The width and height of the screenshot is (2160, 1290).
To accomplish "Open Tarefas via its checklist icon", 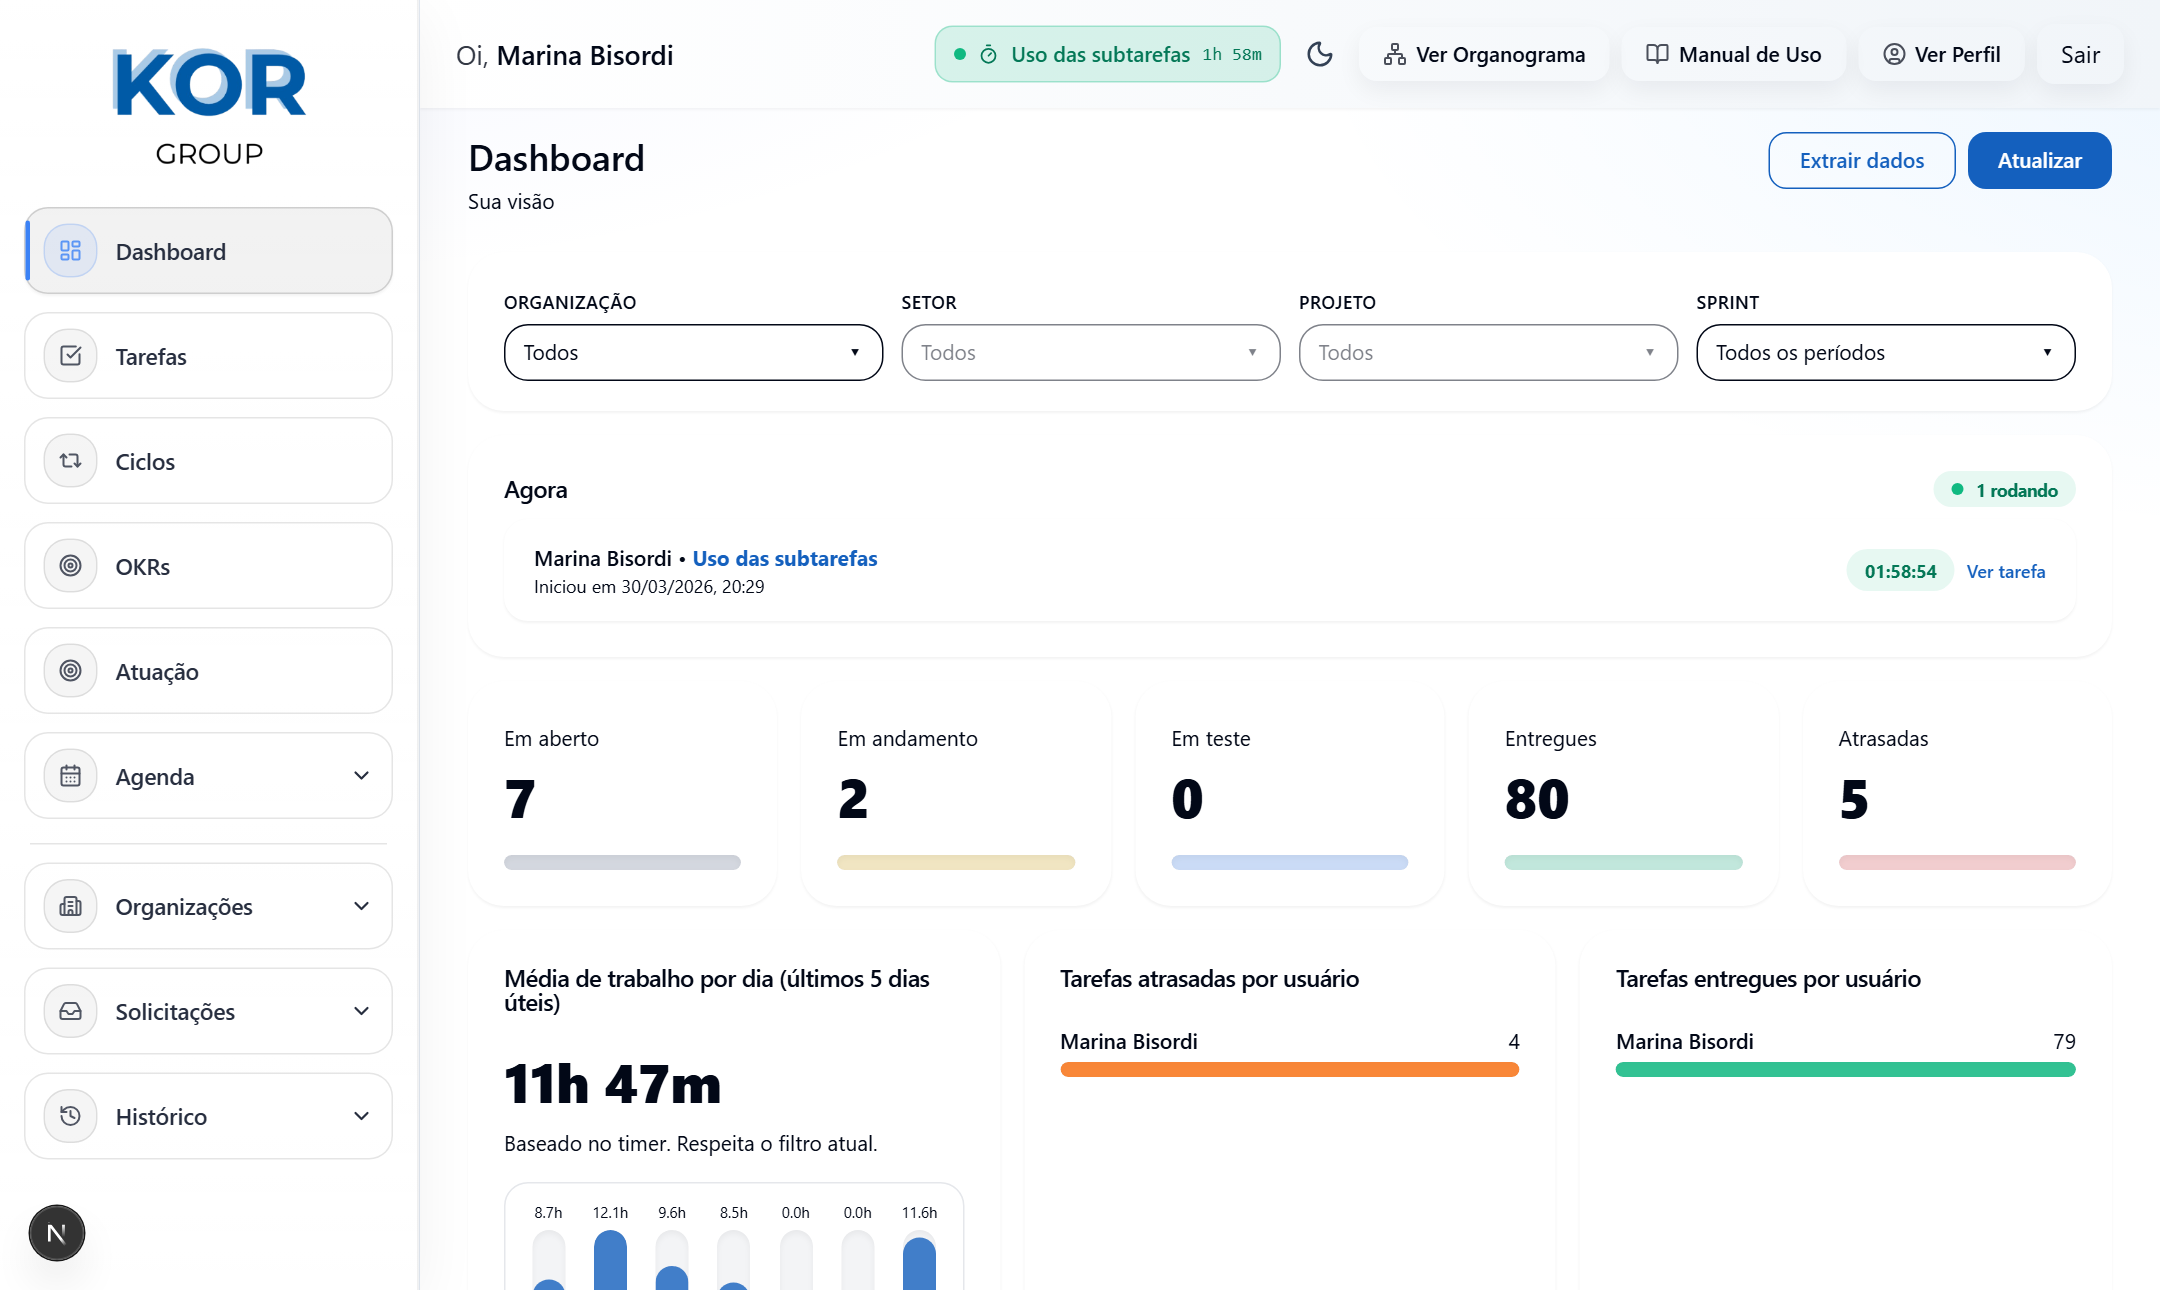I will 70,356.
